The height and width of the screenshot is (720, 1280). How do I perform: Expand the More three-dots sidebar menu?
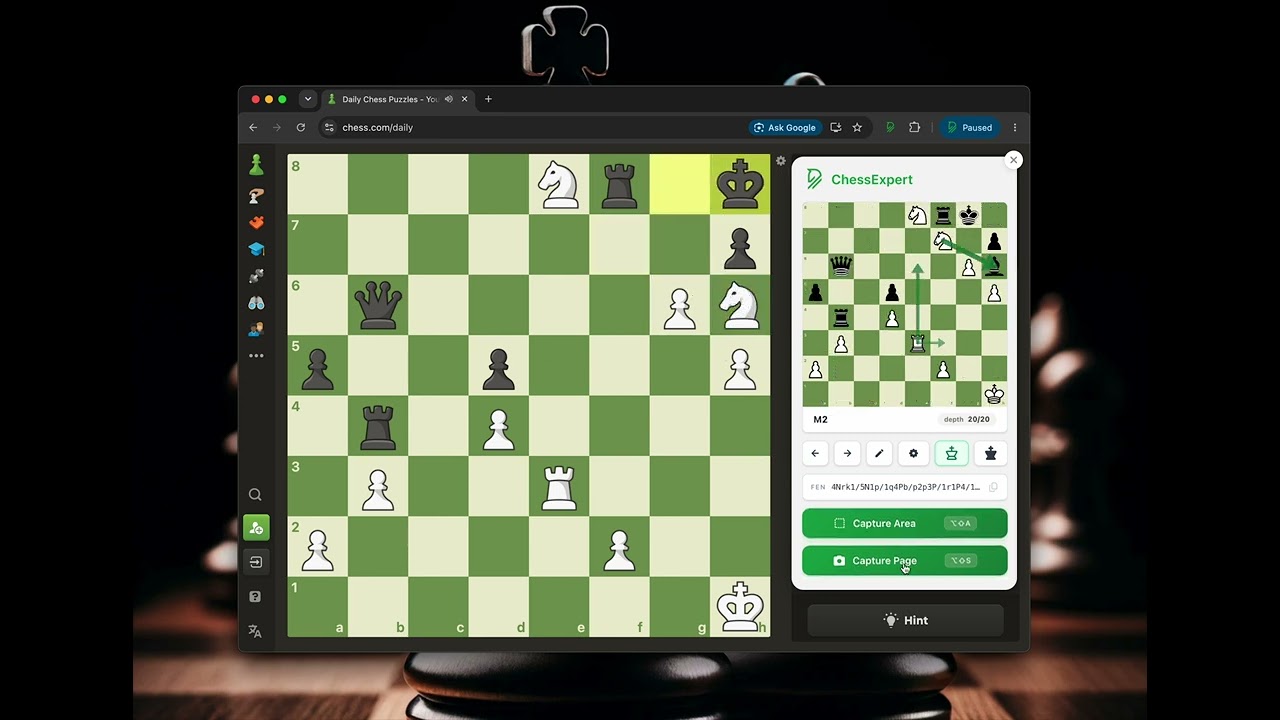coord(256,356)
